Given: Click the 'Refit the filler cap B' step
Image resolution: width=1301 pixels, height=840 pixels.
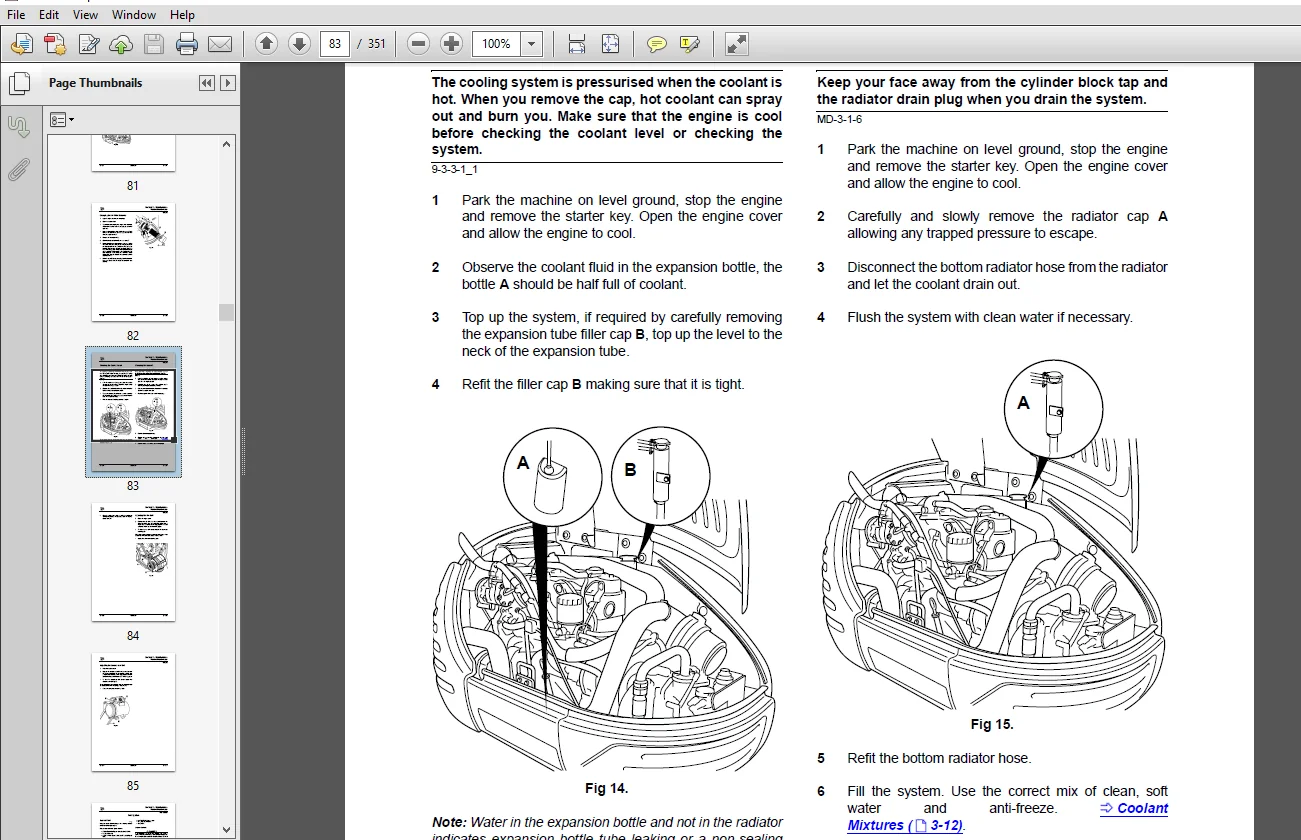Looking at the screenshot, I should click(603, 384).
